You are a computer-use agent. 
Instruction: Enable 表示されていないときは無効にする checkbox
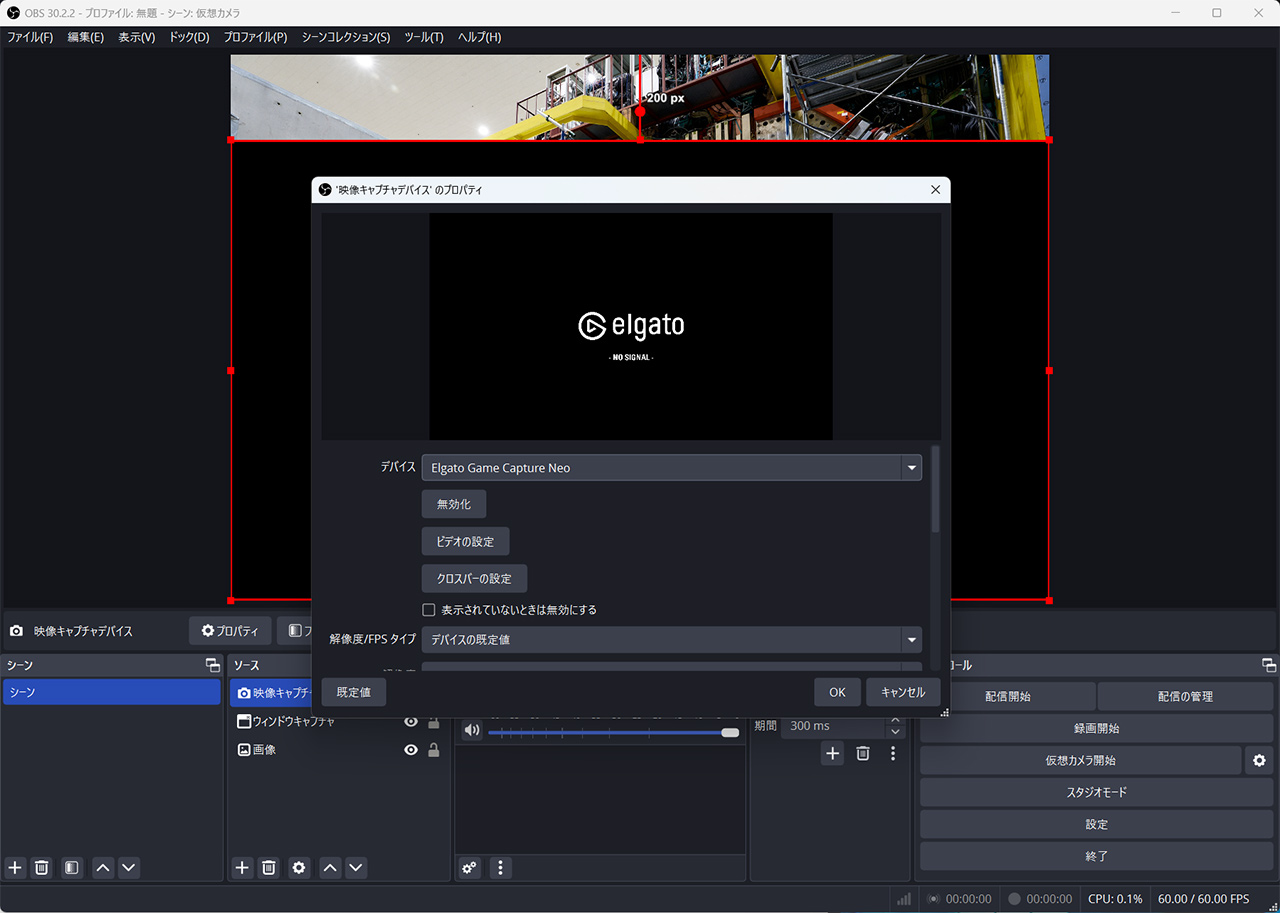tap(429, 610)
